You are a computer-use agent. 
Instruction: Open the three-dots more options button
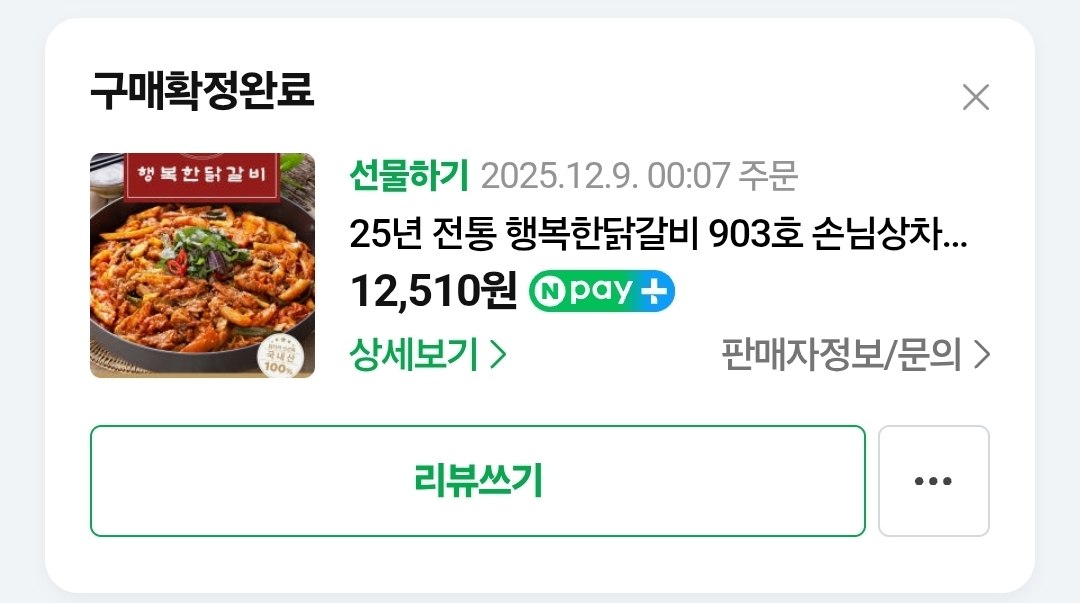click(x=933, y=480)
